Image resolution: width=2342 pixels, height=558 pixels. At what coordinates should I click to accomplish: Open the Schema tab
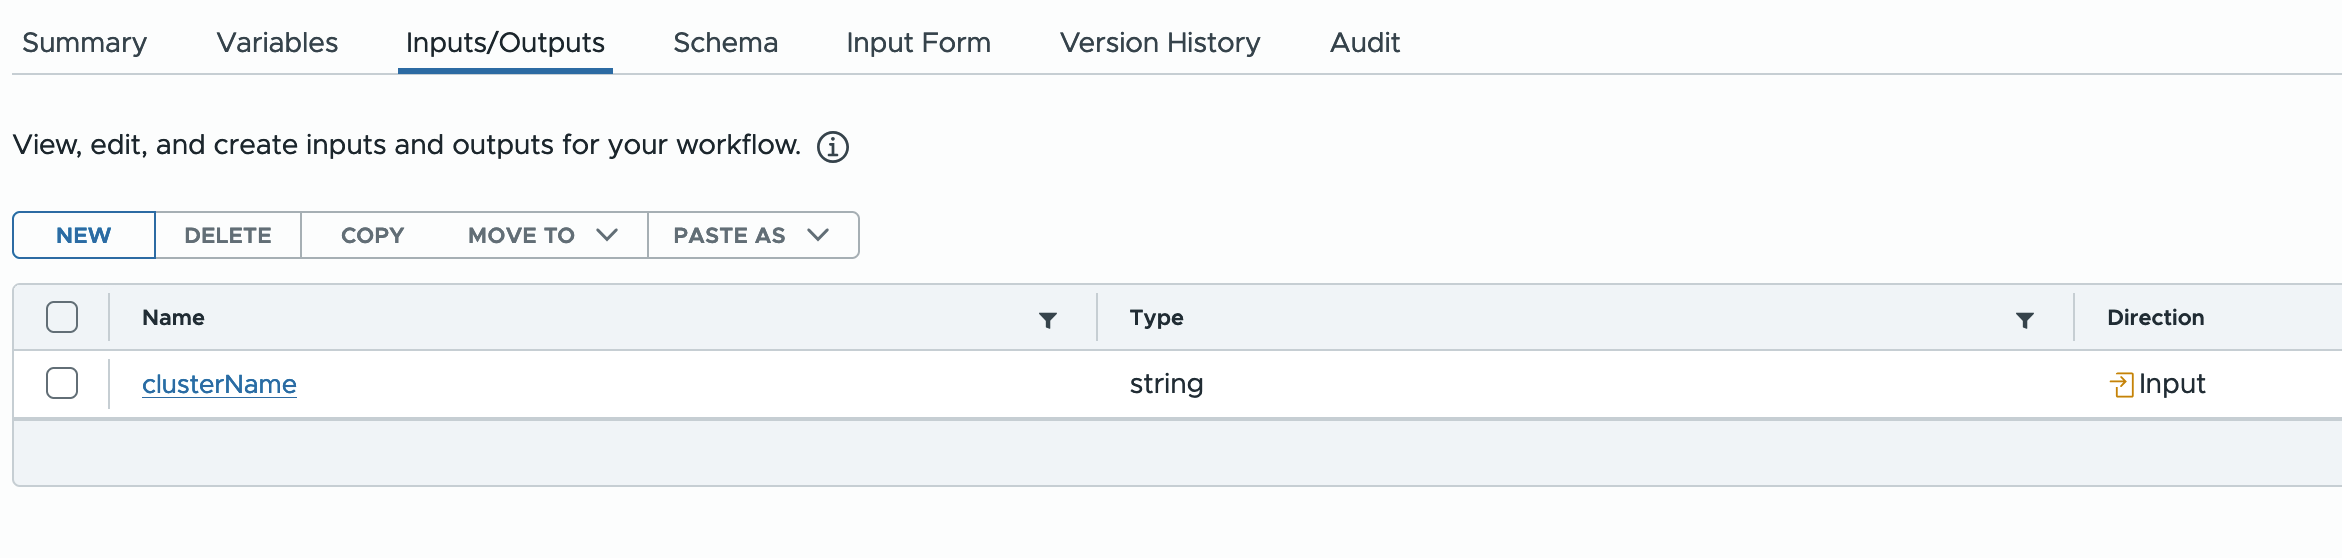(x=725, y=43)
